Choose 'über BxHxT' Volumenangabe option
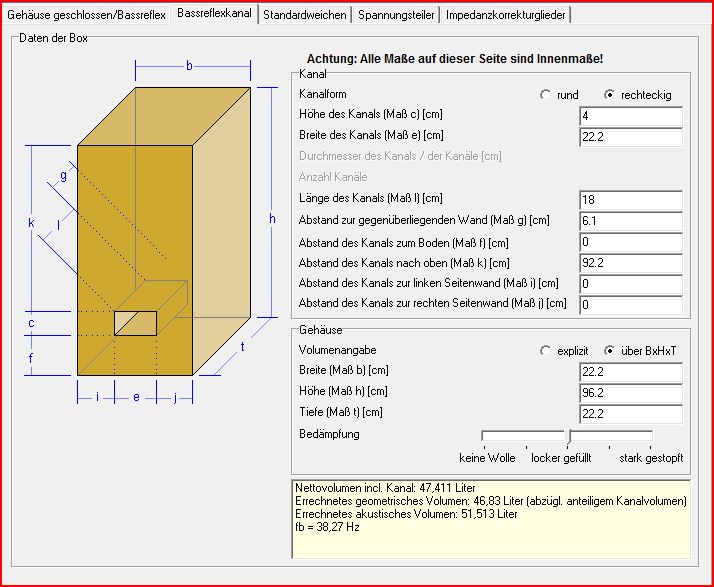The width and height of the screenshot is (714, 587). coord(609,351)
